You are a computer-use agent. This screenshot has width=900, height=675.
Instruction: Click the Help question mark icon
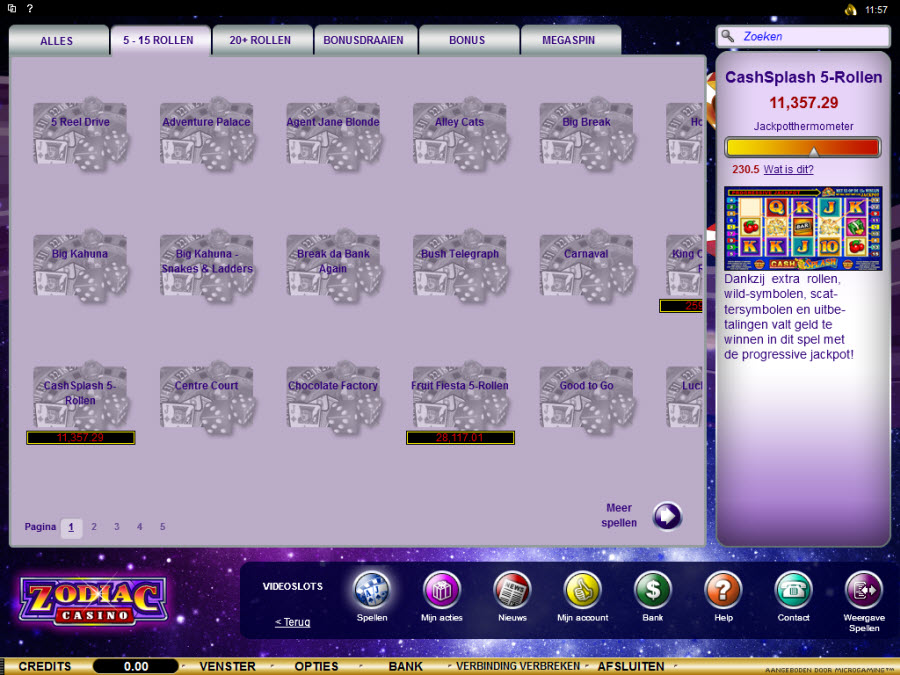pyautogui.click(x=723, y=590)
